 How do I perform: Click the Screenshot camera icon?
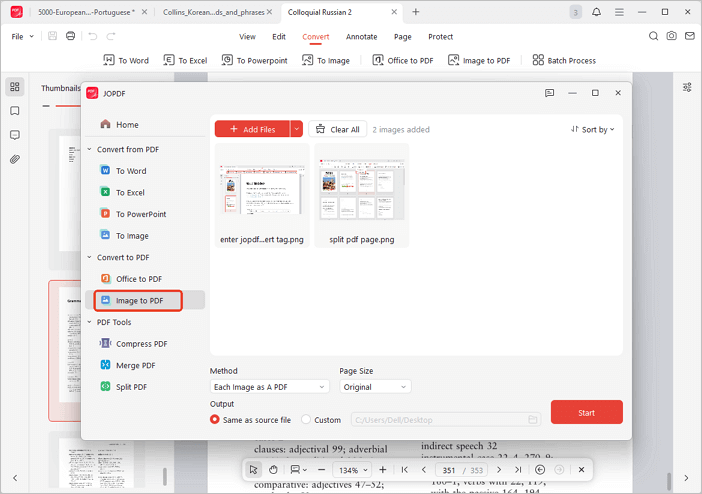coord(672,36)
